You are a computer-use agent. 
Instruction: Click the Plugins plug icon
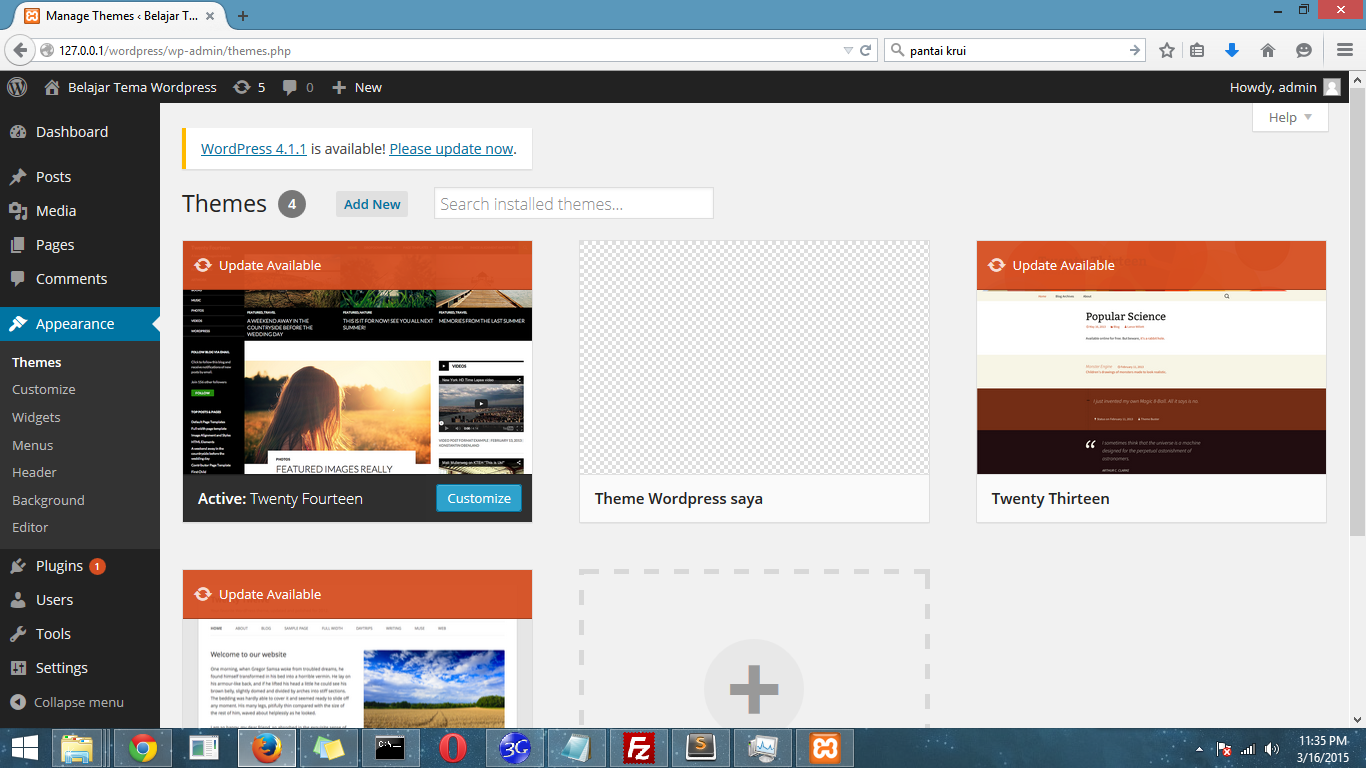pos(18,566)
